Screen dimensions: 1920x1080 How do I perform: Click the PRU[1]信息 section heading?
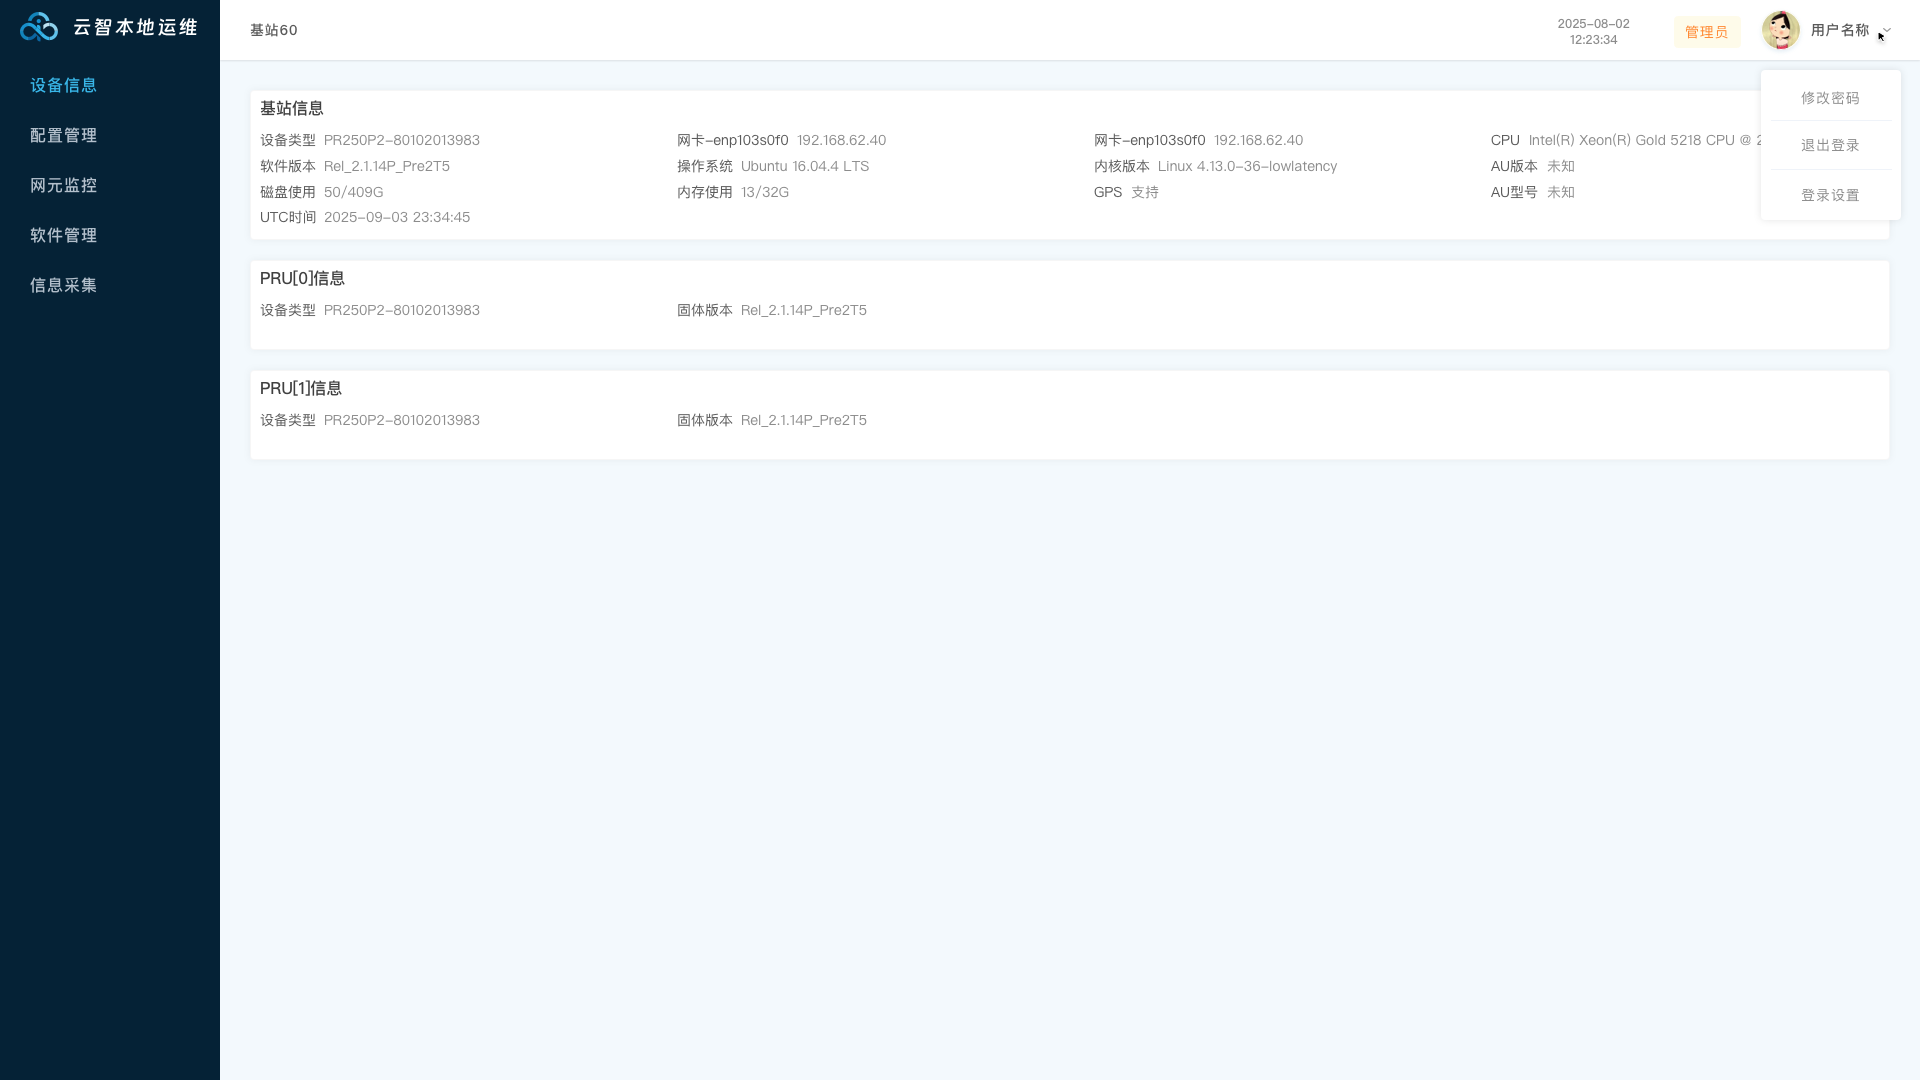301,388
